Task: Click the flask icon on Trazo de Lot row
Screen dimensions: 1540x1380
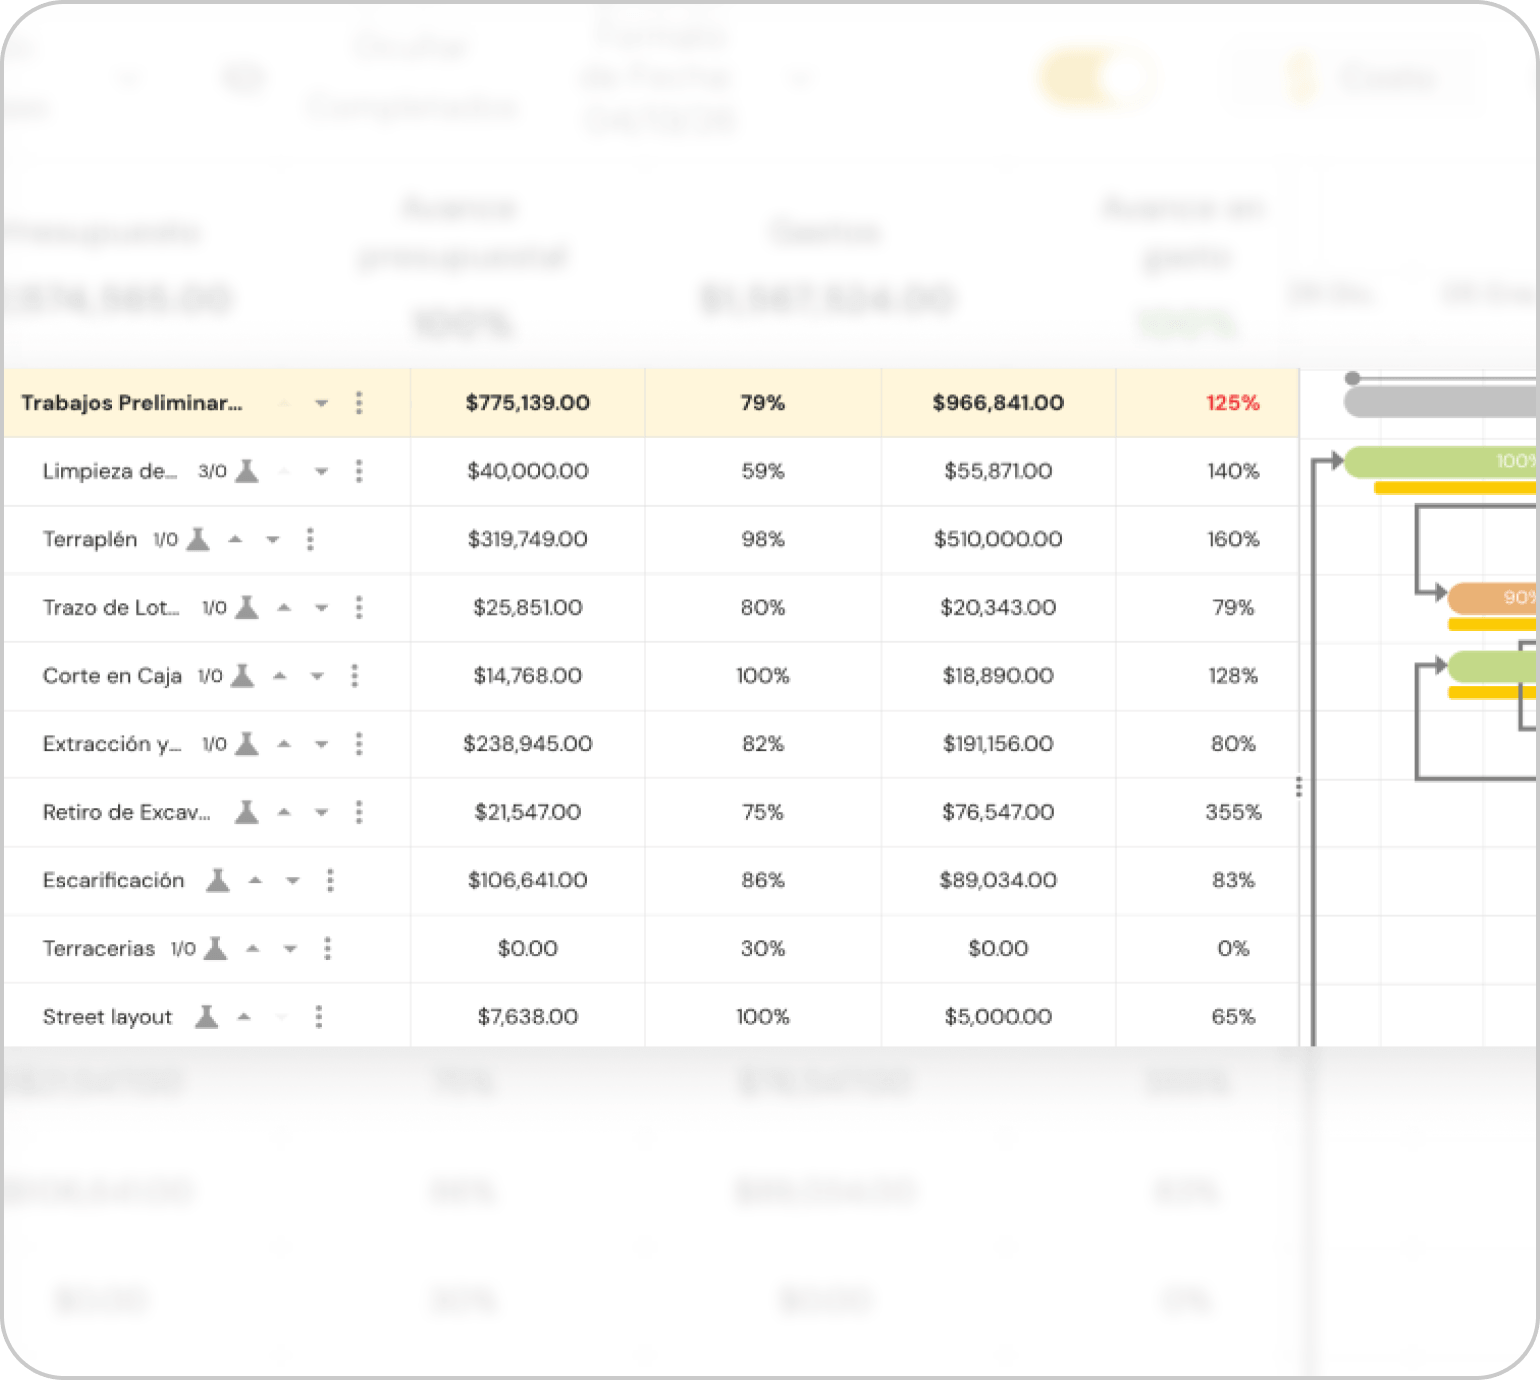Action: 247,607
